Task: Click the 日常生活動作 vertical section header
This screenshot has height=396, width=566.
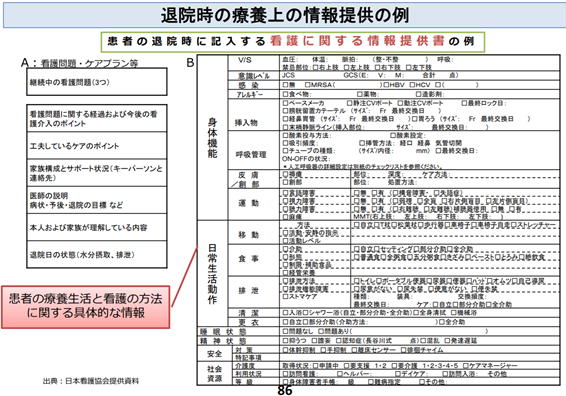Action: coord(212,274)
